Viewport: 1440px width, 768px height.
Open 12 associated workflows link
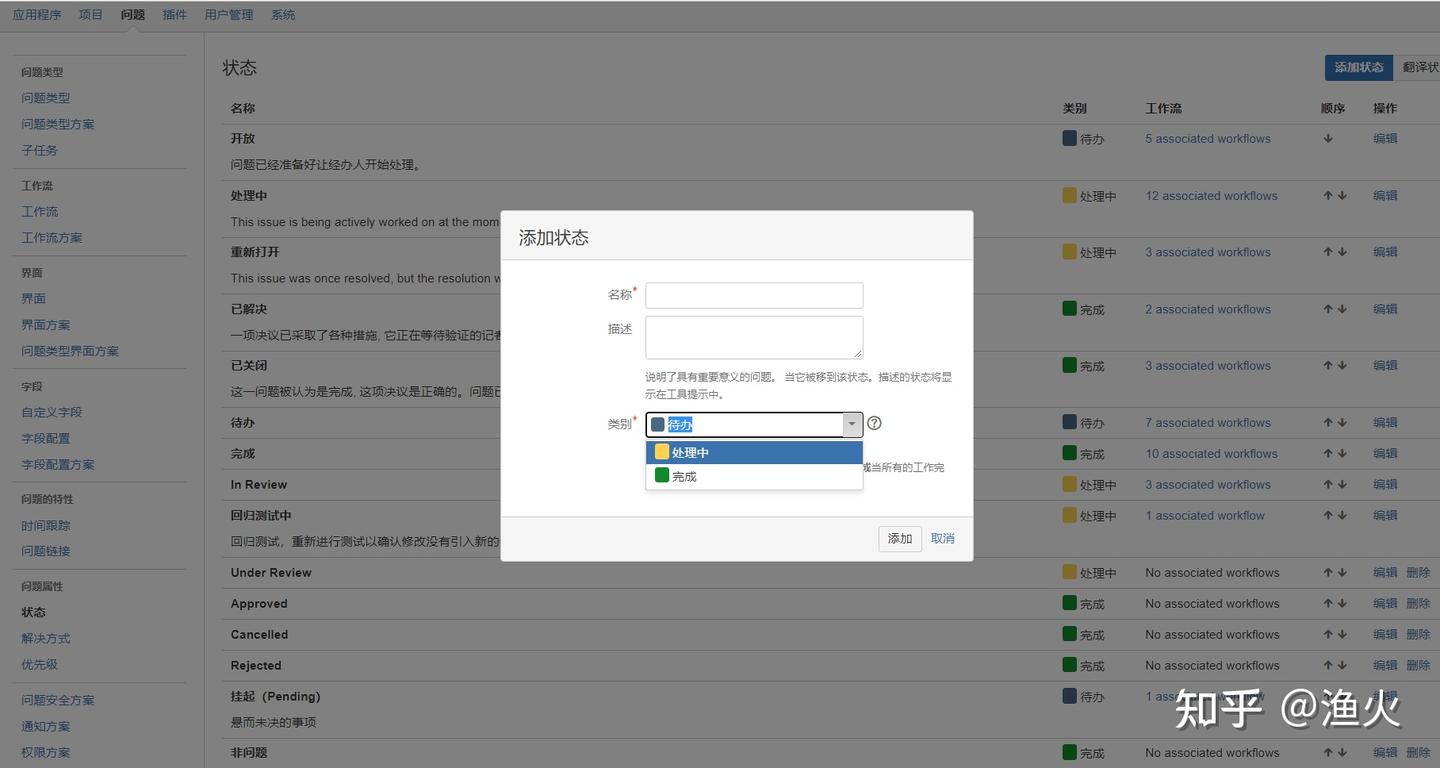(1211, 196)
